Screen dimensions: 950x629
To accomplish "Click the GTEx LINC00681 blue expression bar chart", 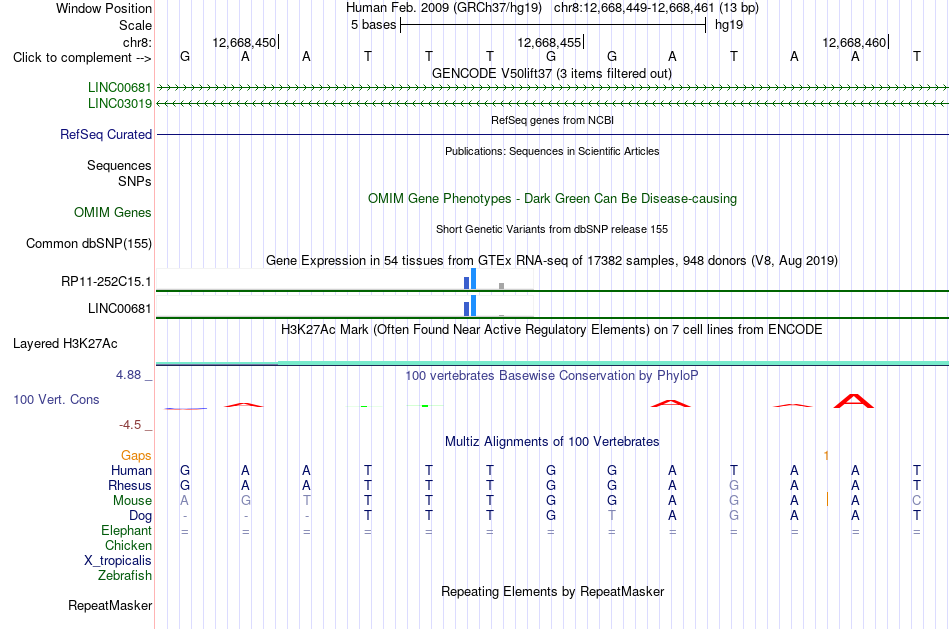I will (x=470, y=306).
